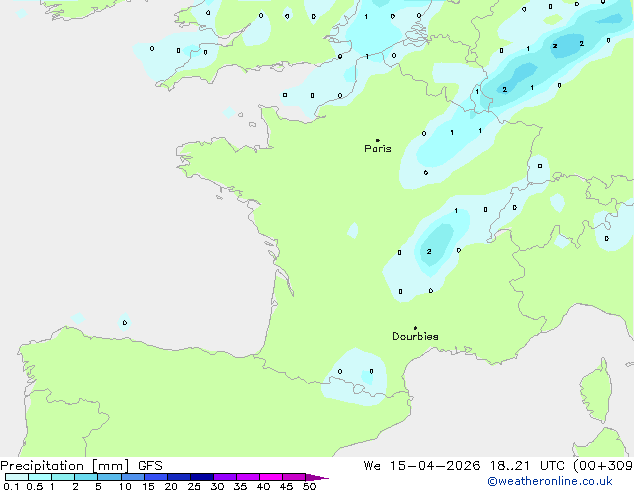634x490 pixels.
Task: Select the dark blue 25 mm legend swatch
Action: click(202, 477)
